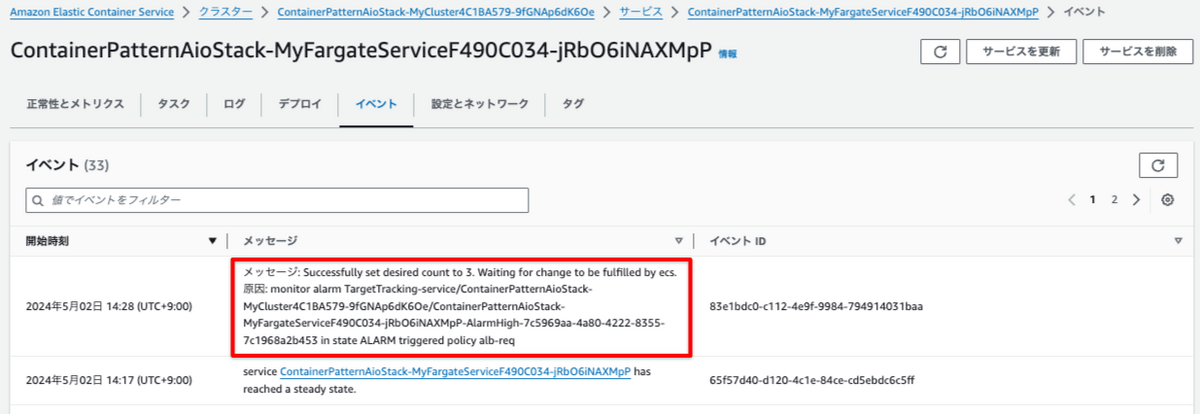Select event ID 83e1bdc0-c112-4e9f-9984-794914031baa
1200x414 pixels.
pyautogui.click(x=815, y=306)
